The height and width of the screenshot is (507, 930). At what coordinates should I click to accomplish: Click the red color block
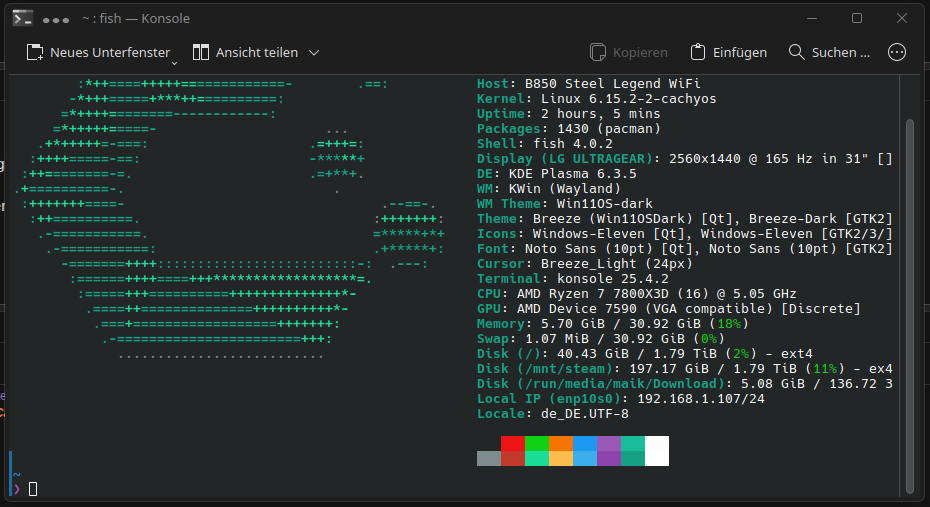coord(512,444)
